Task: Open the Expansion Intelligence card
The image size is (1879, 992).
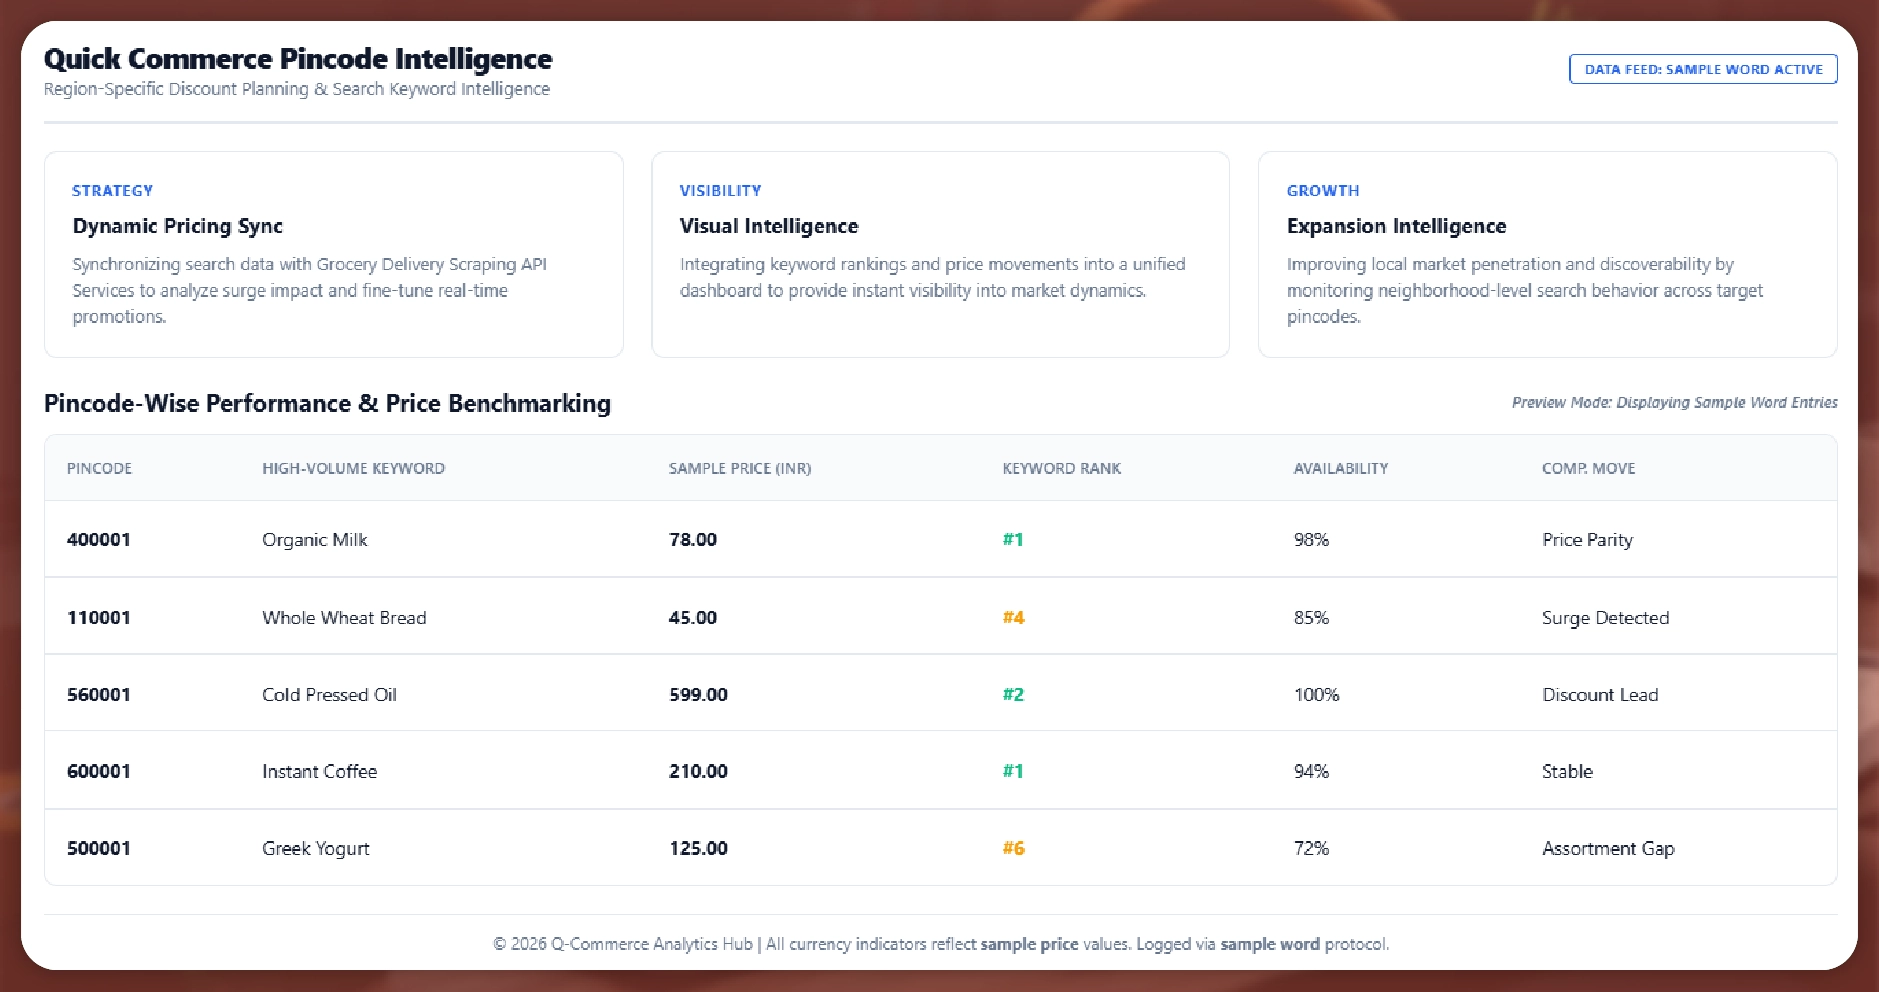Action: (1546, 254)
